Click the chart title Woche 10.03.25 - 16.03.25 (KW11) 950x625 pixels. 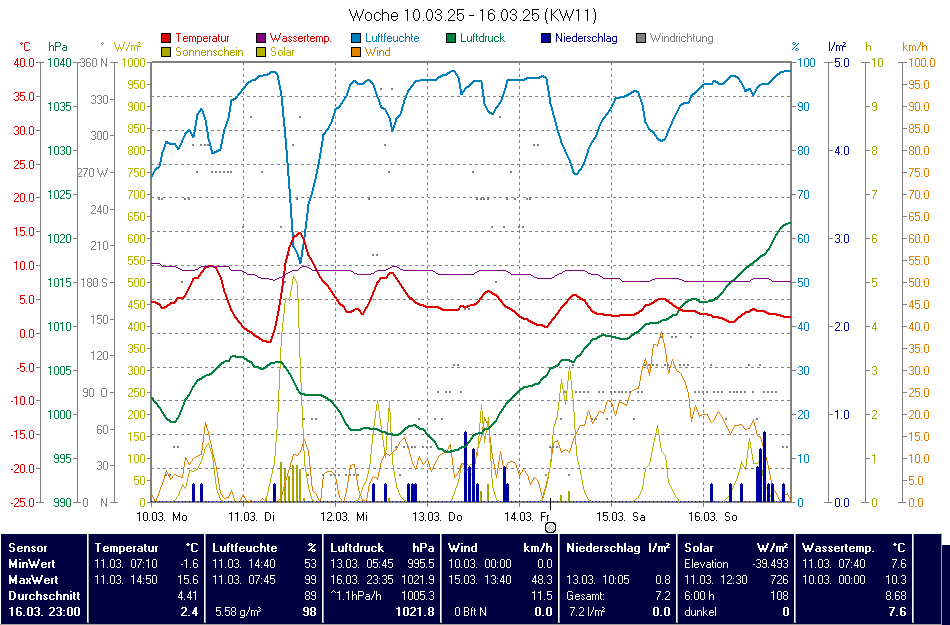pos(473,15)
